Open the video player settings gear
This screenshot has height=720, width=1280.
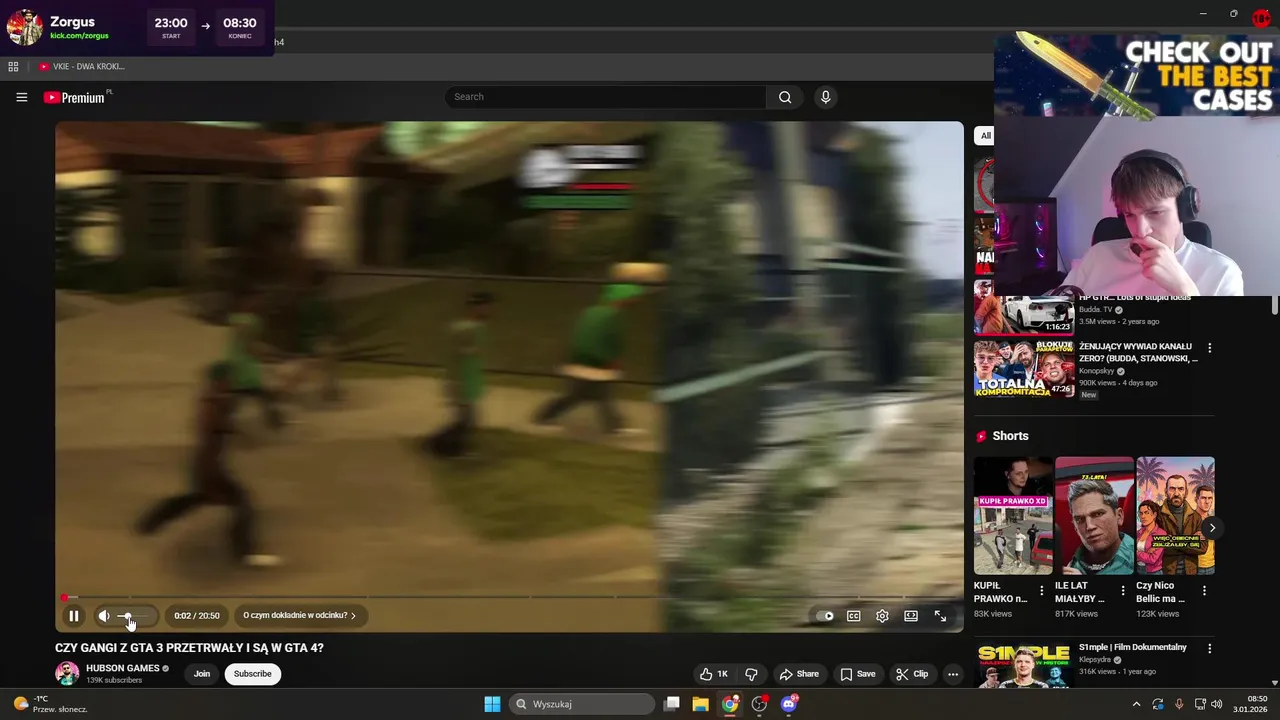(x=882, y=616)
